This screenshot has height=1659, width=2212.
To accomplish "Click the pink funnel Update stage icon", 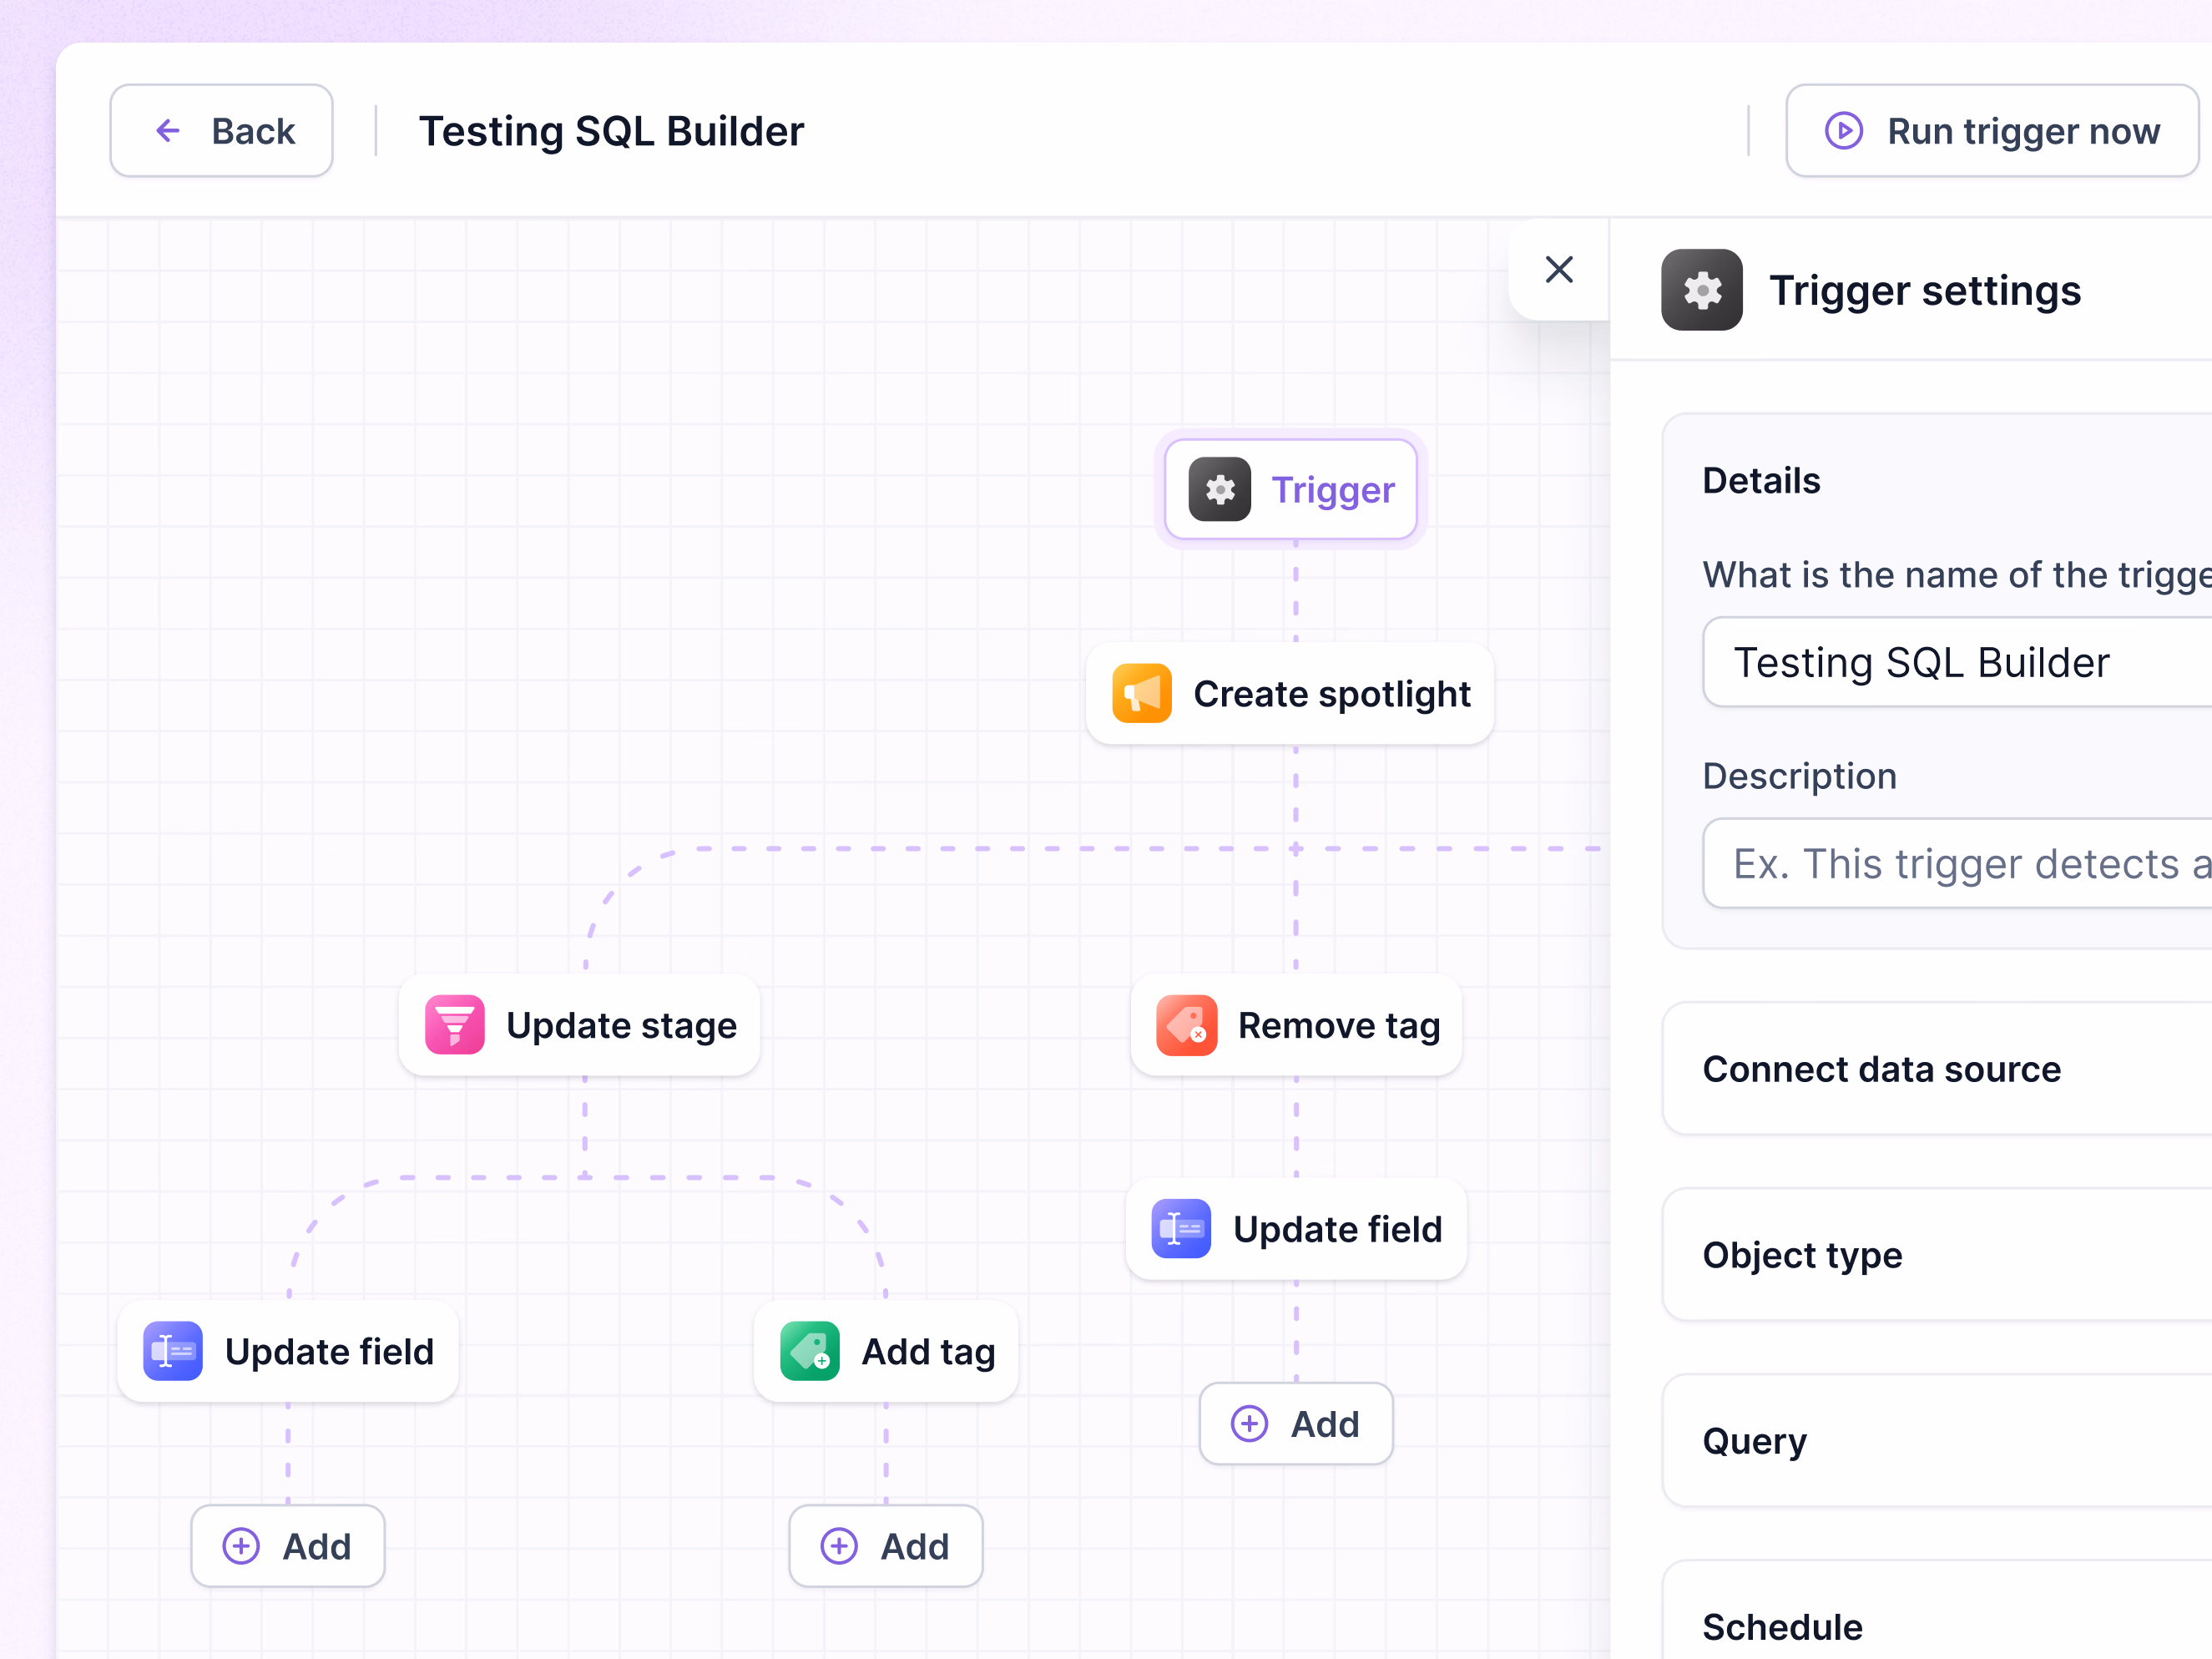I will tap(455, 1025).
